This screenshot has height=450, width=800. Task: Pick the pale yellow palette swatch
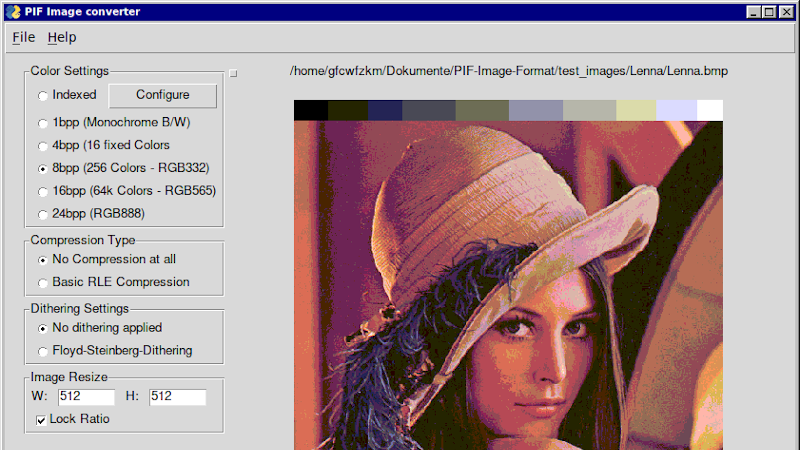[636, 110]
